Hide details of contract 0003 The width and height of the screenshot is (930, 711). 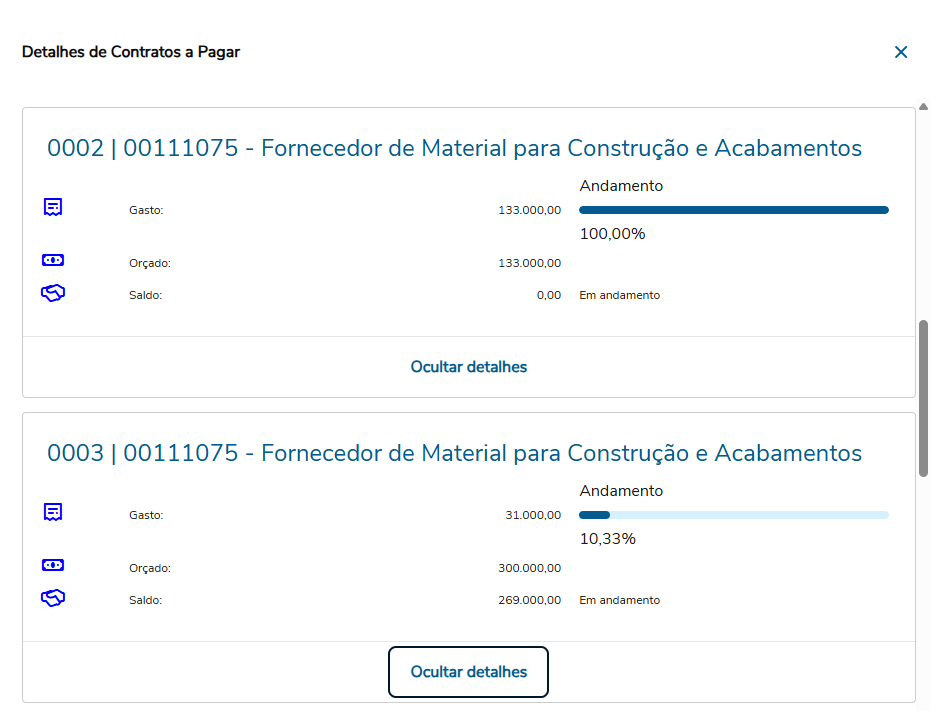468,672
